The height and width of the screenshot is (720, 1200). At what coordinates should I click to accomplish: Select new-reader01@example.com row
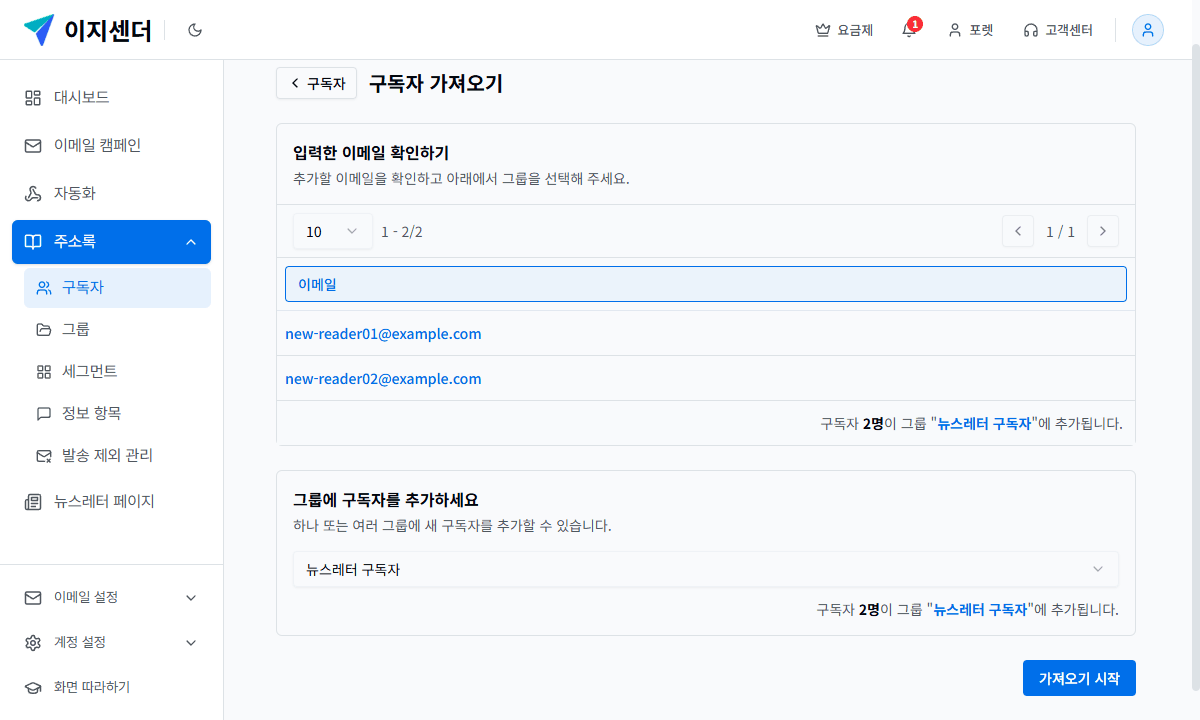pyautogui.click(x=706, y=333)
